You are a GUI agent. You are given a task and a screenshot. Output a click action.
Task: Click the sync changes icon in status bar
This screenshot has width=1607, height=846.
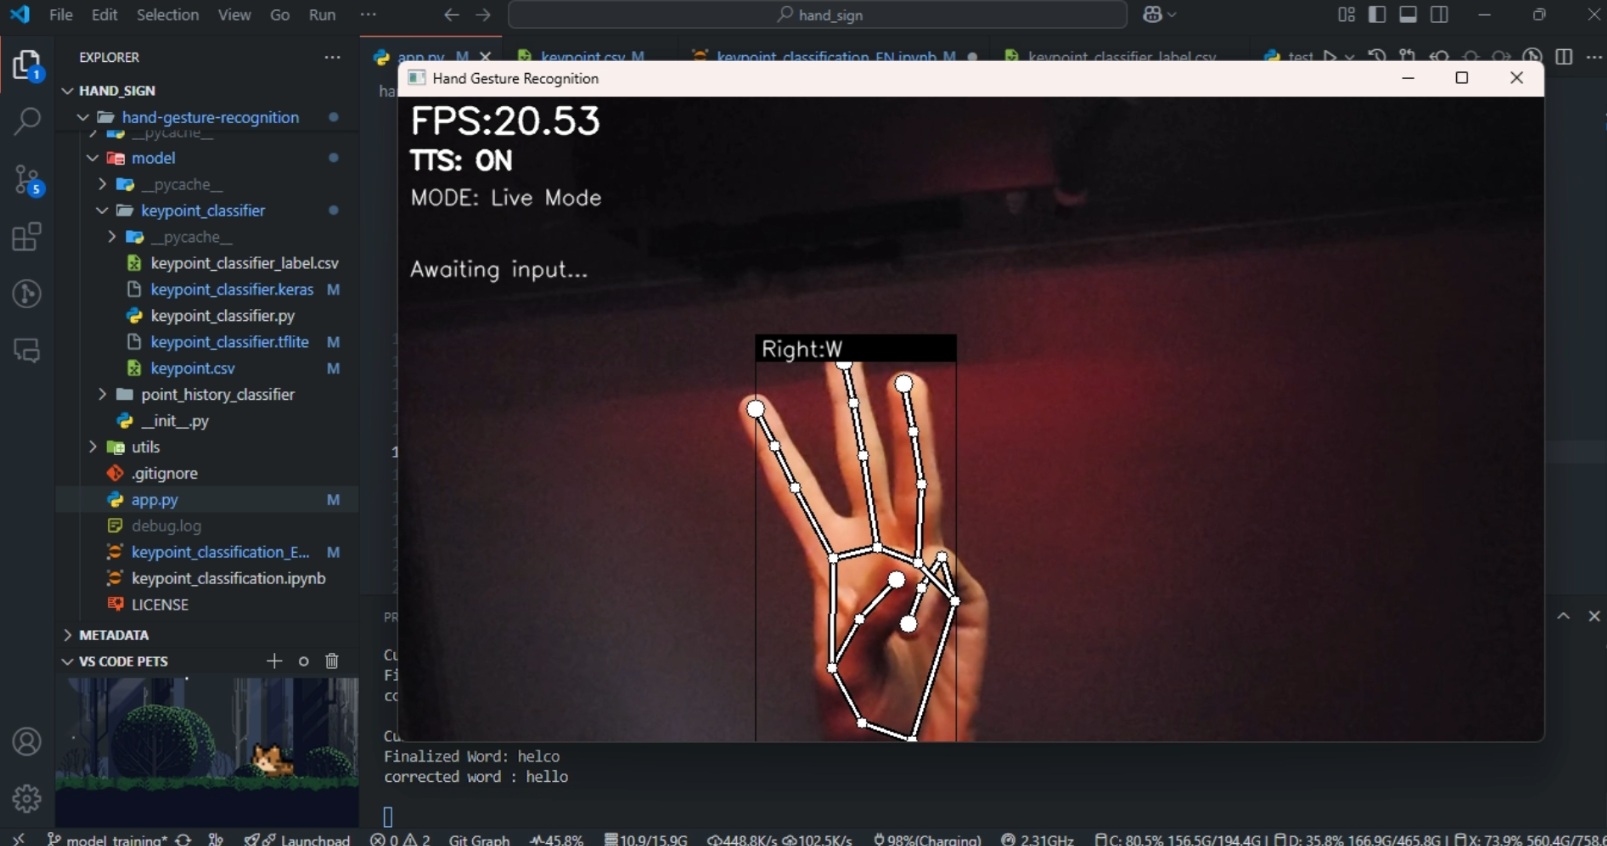(x=183, y=839)
